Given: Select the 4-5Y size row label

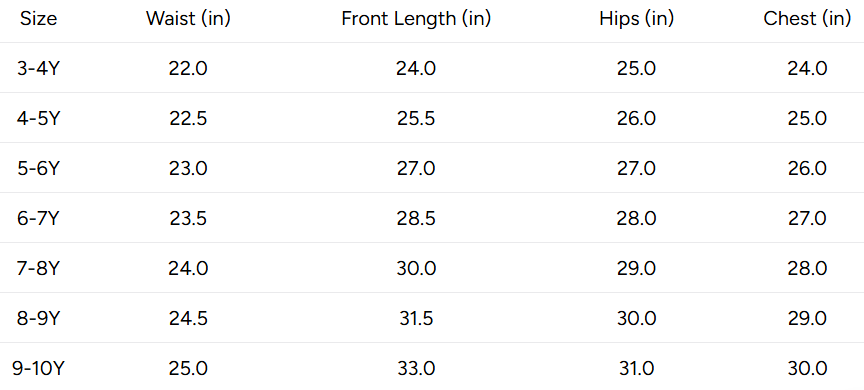Looking at the screenshot, I should click(x=39, y=119).
